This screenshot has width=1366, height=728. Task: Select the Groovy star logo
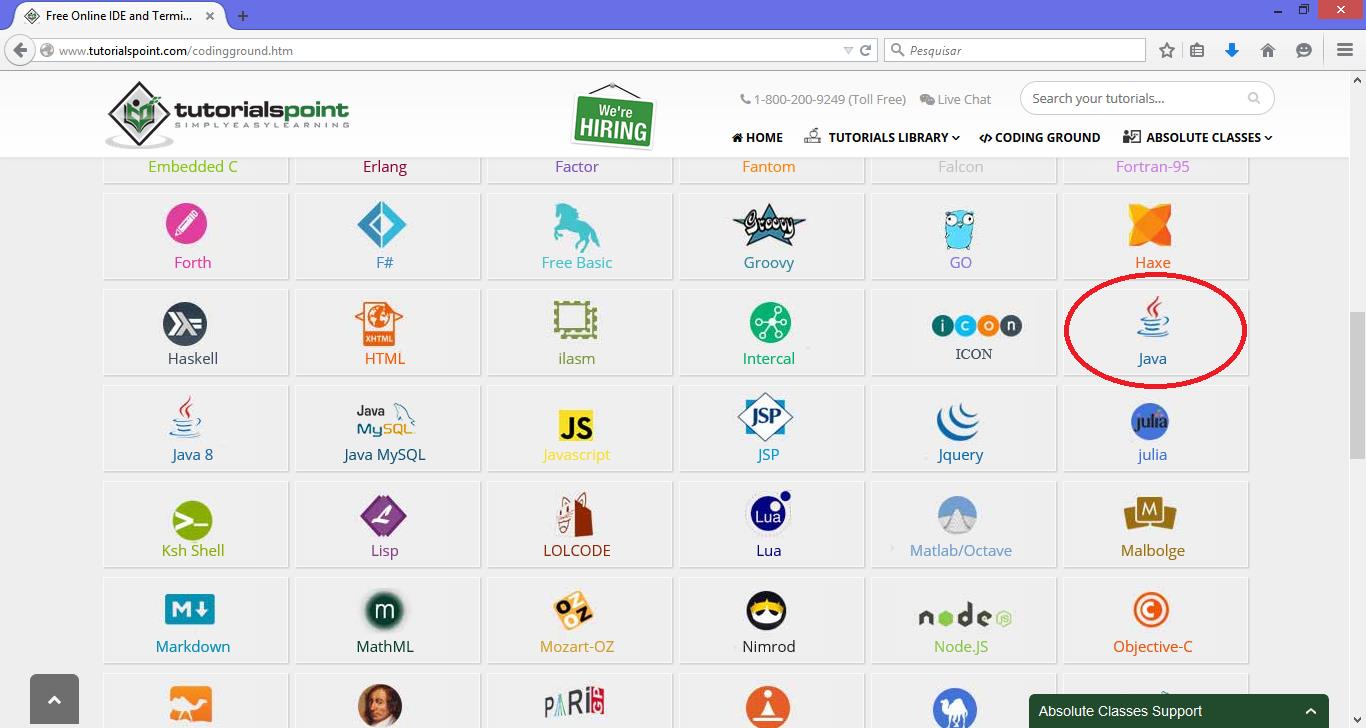768,225
